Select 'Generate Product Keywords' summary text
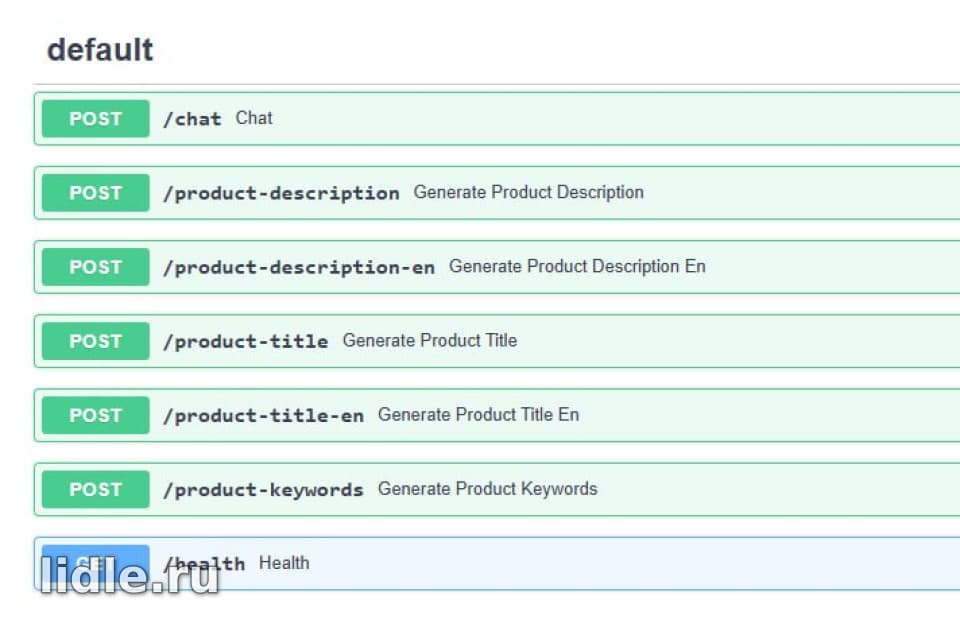The height and width of the screenshot is (631, 960). (x=487, y=488)
